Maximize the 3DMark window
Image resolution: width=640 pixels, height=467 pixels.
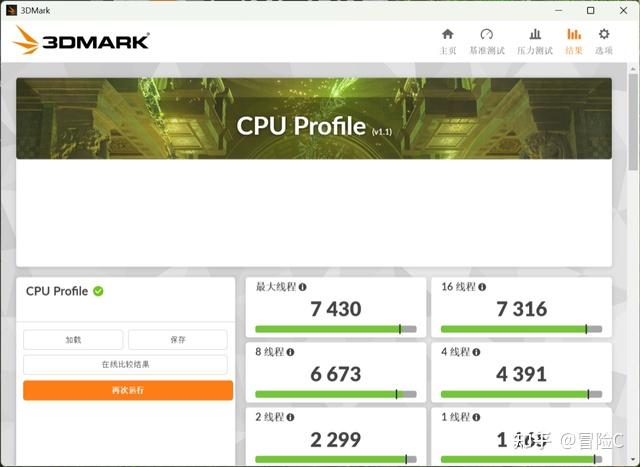591,10
